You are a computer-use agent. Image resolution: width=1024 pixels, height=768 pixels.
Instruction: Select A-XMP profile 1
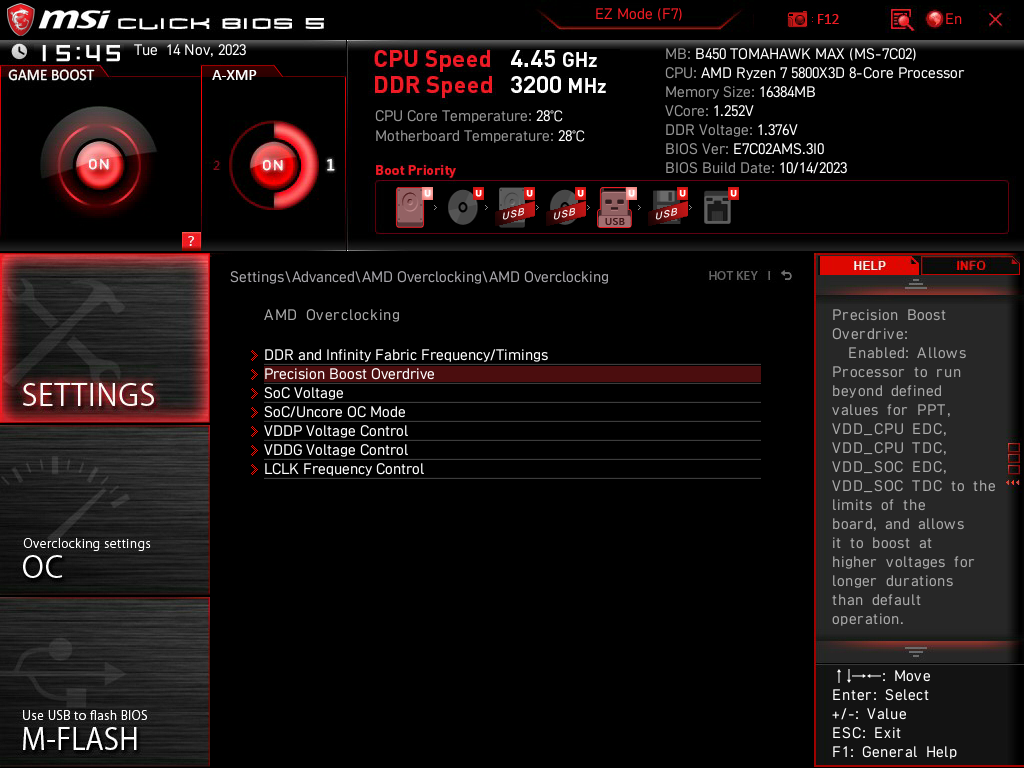330,165
